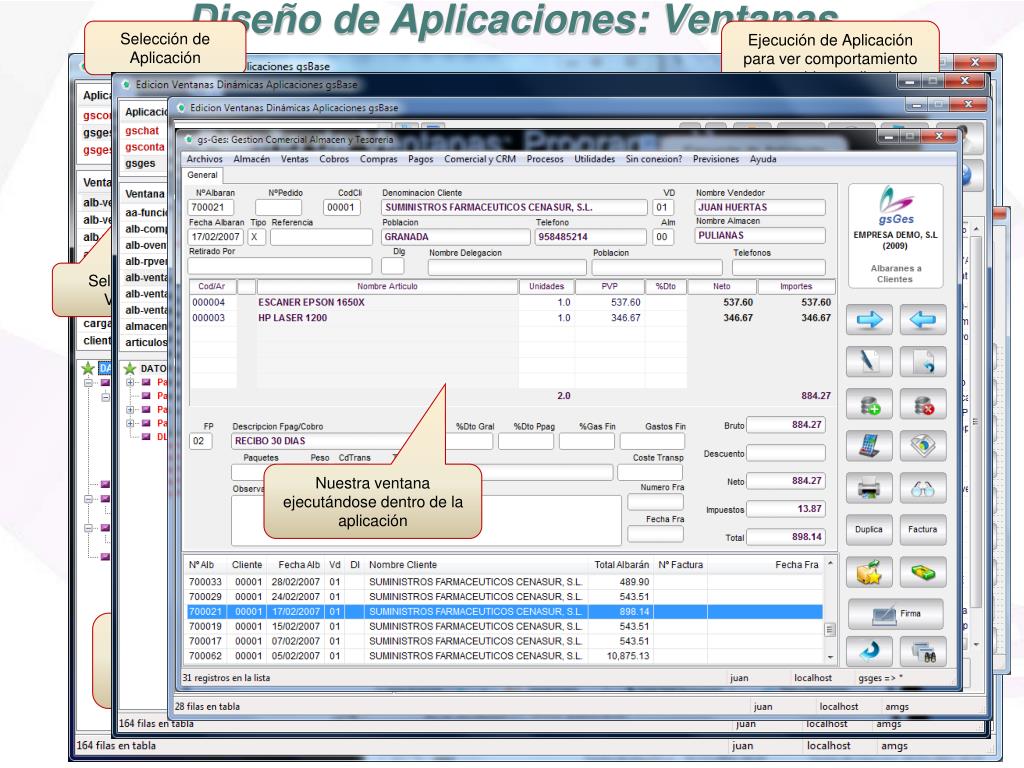Click purple icon of DL node in second window tree
The height and width of the screenshot is (768, 1024).
pos(146,437)
